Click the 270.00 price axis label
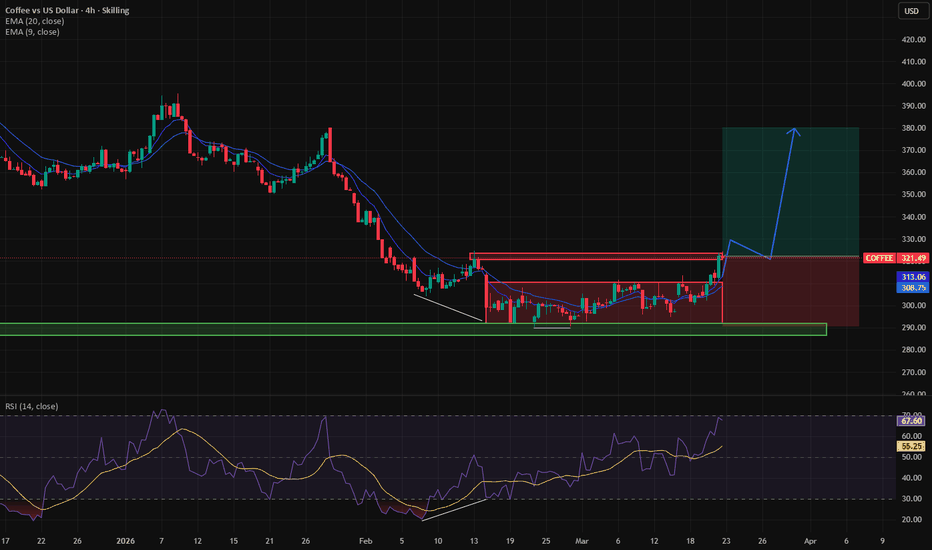Viewport: 932px width, 550px height. (914, 372)
